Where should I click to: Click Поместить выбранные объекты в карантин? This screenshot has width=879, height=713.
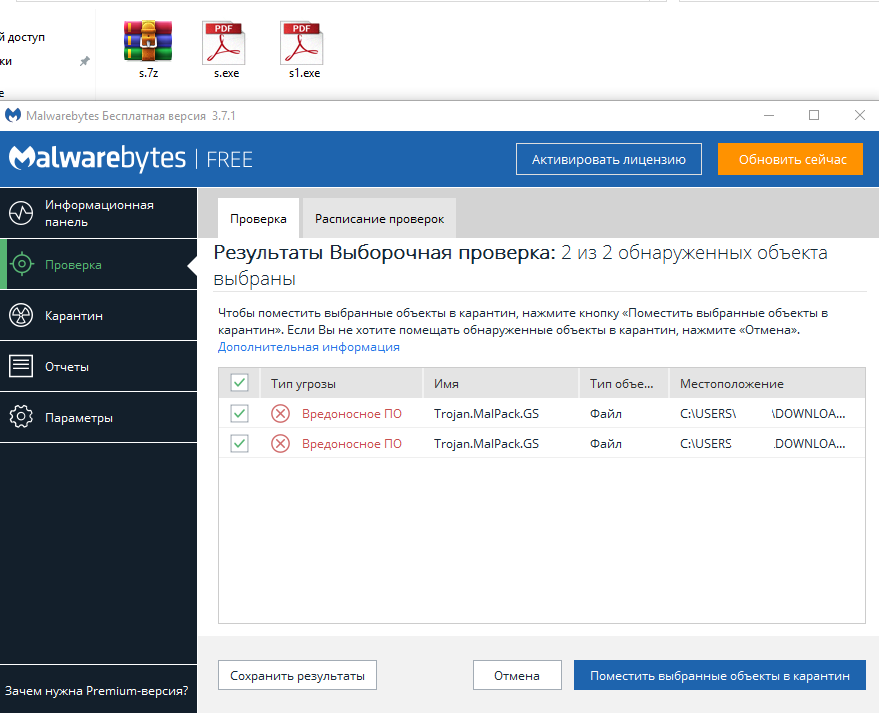(720, 675)
